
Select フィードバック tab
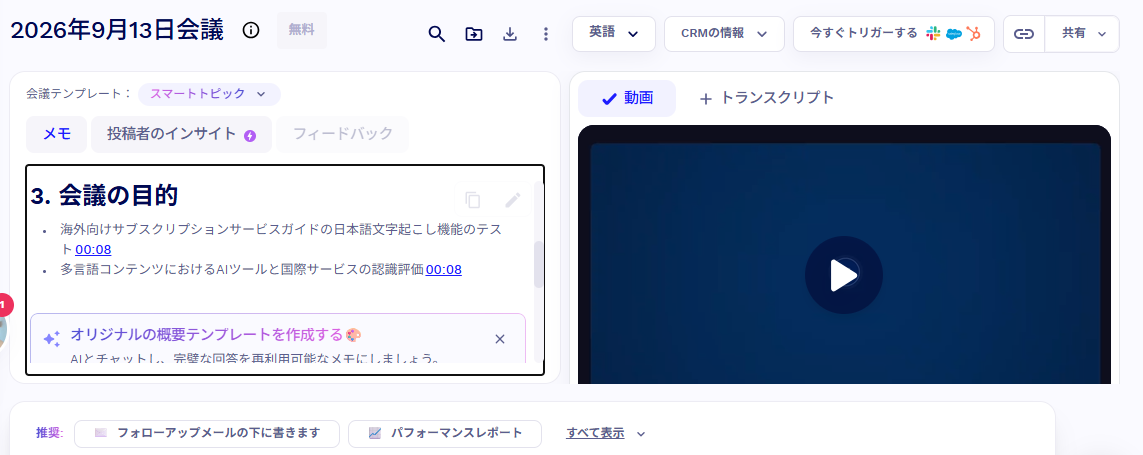[x=343, y=134]
